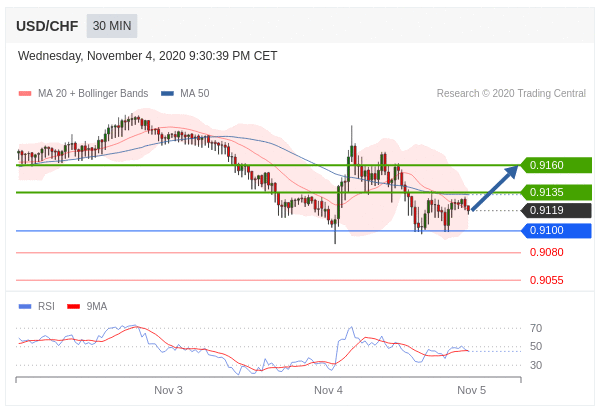Image resolution: width=596 pixels, height=411 pixels.
Task: Click the blue upward forecast arrow
Action: 495,187
